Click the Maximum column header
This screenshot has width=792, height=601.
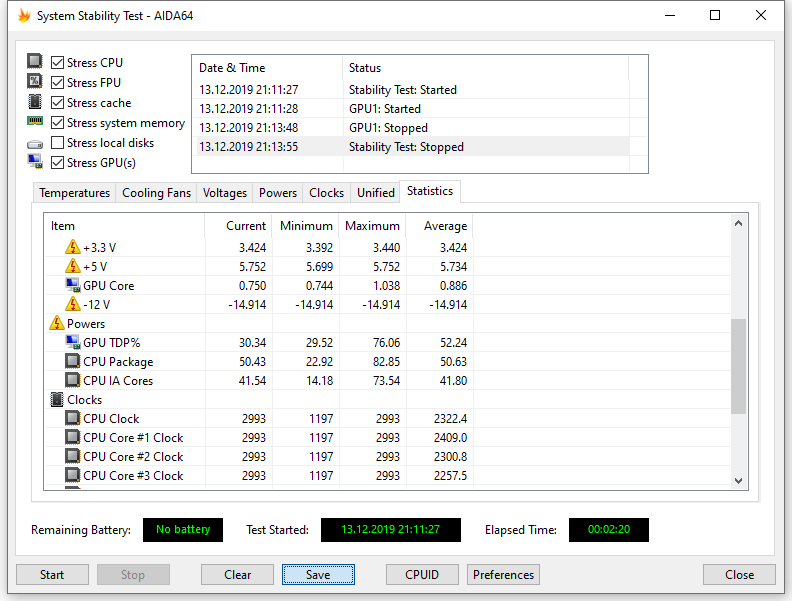click(373, 226)
